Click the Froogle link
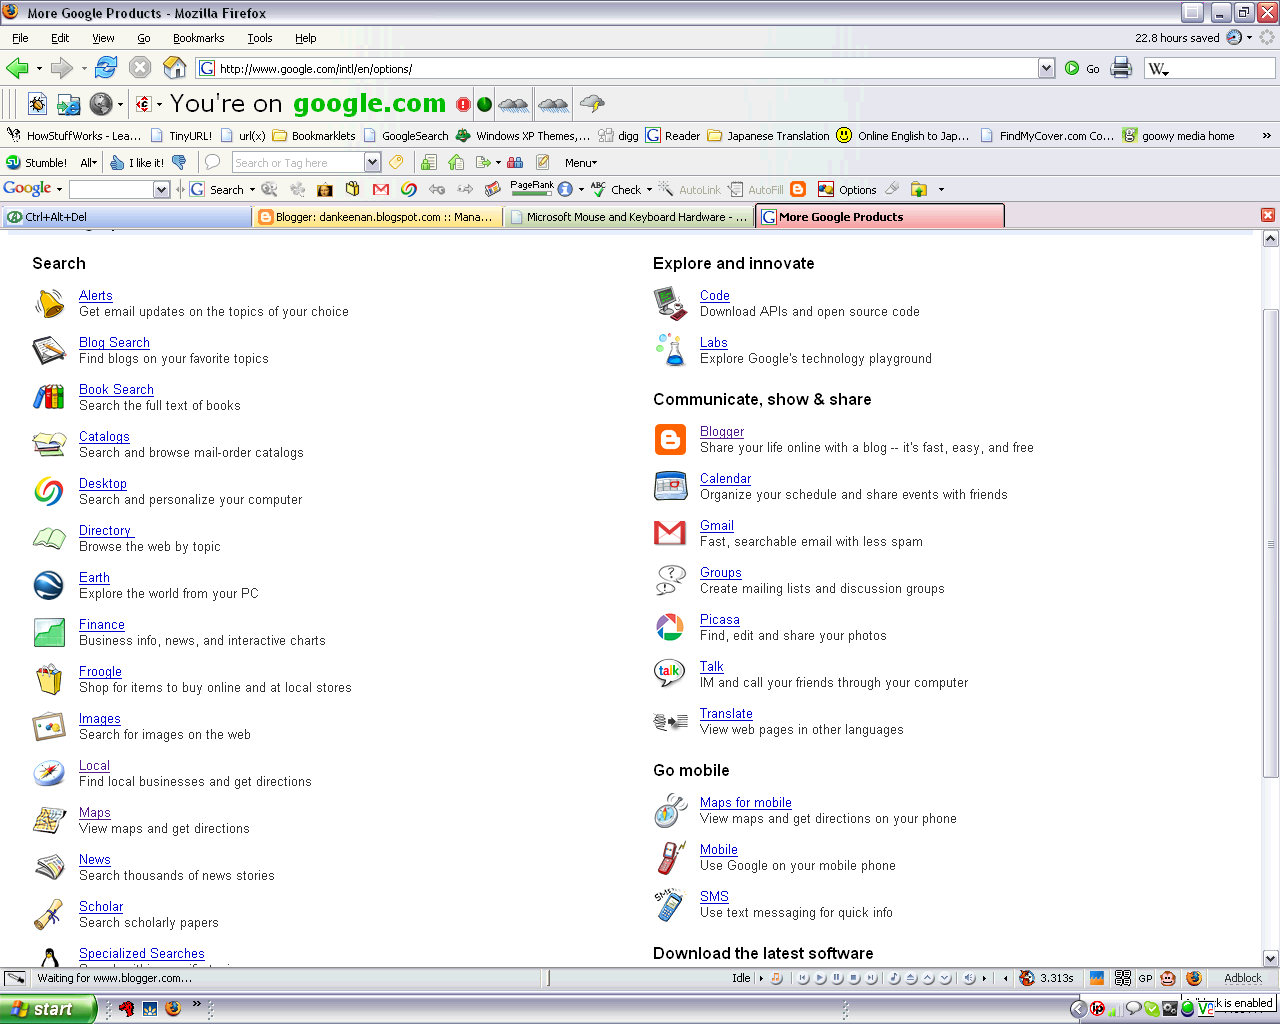The width and height of the screenshot is (1280, 1024). point(100,671)
